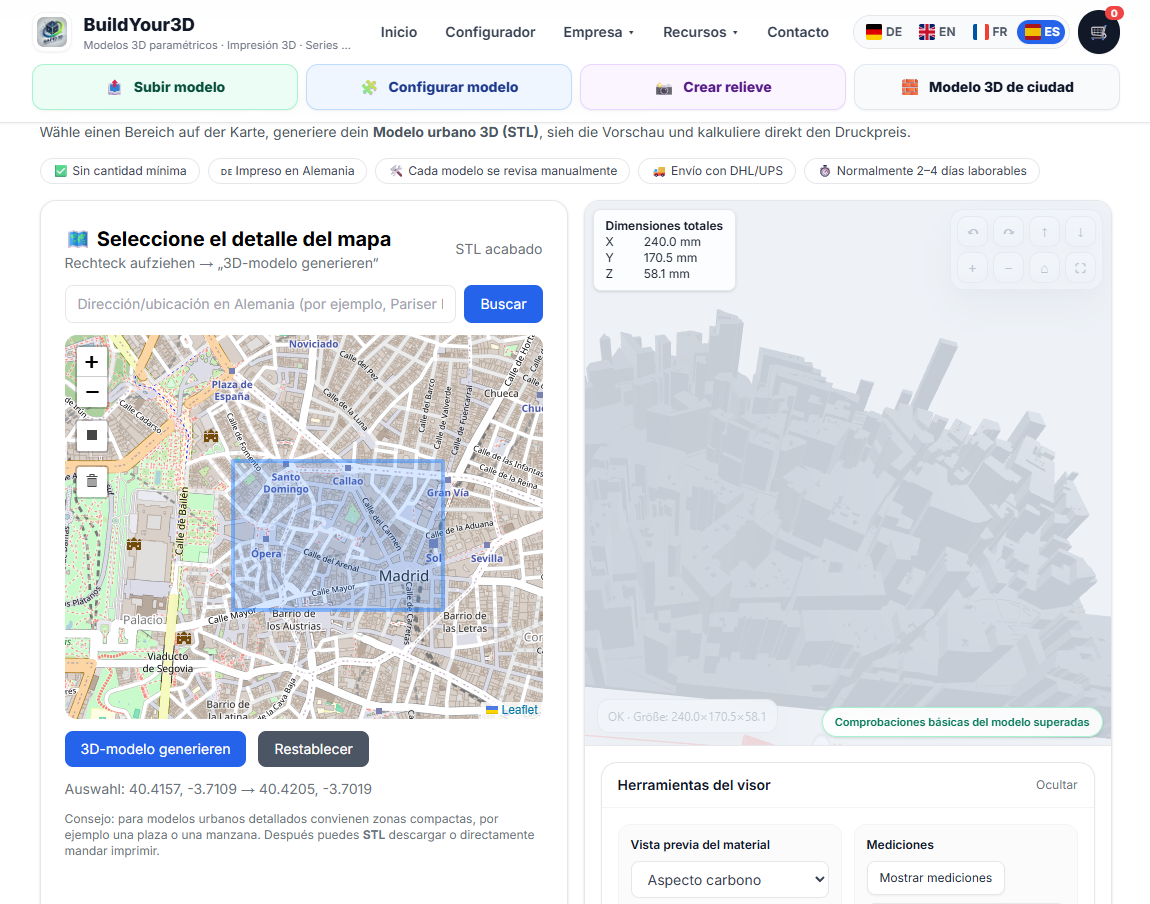The height and width of the screenshot is (904, 1150).
Task: Switch to Crear relieve tab
Action: pos(713,87)
